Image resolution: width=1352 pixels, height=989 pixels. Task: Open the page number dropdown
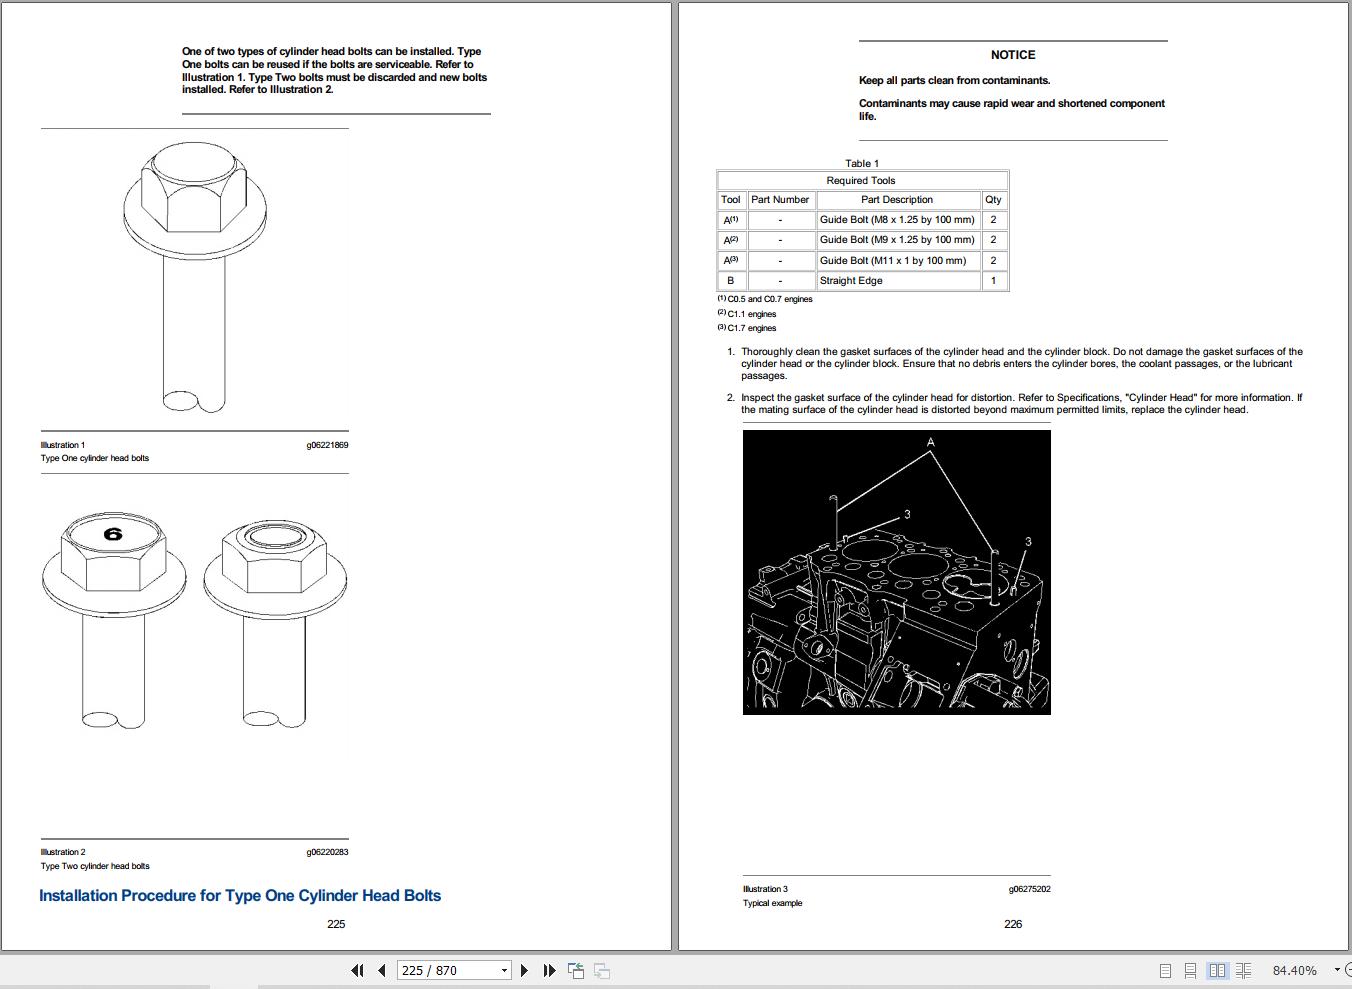tap(503, 970)
